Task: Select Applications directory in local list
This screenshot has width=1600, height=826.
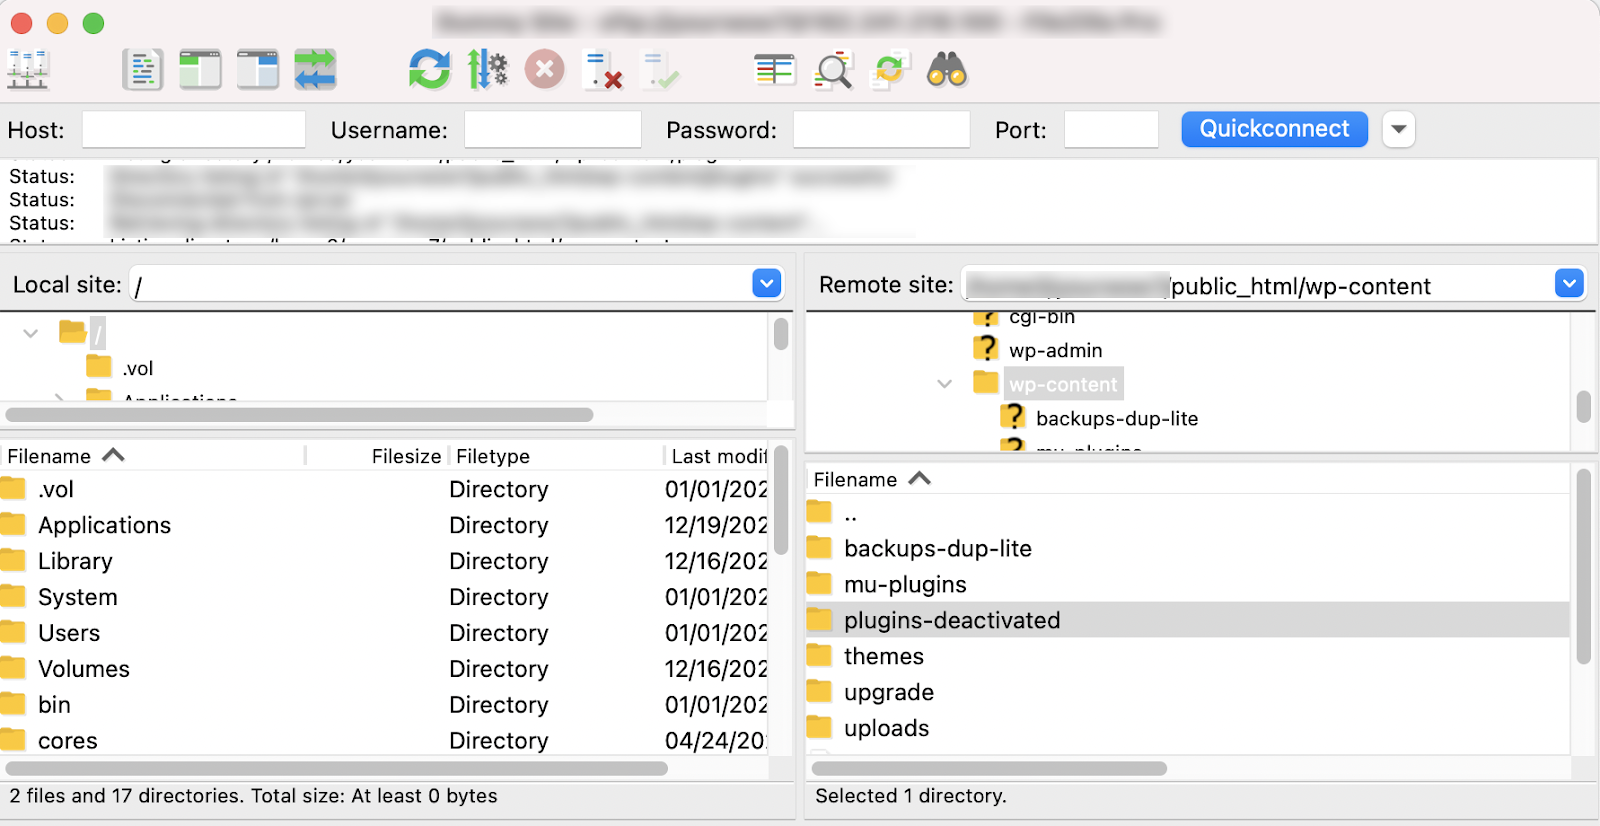Action: 385,525
